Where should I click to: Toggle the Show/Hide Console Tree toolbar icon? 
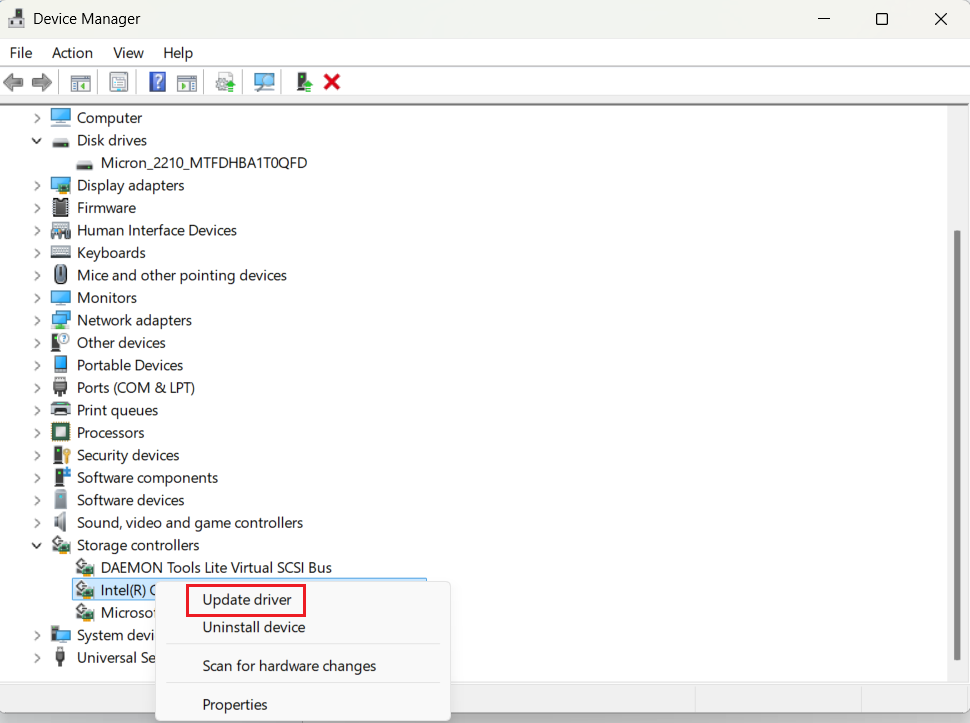click(80, 82)
